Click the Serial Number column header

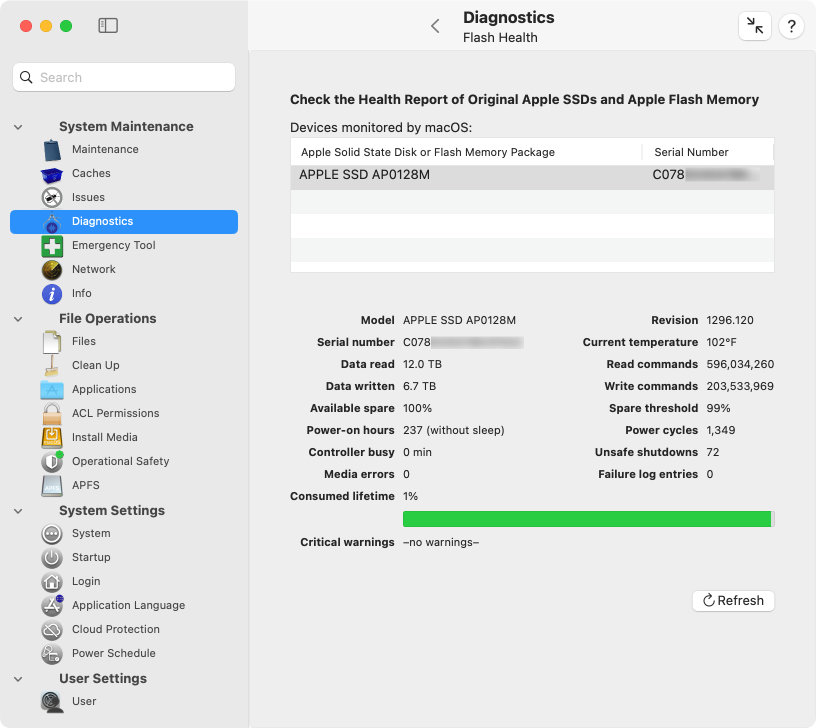(707, 152)
